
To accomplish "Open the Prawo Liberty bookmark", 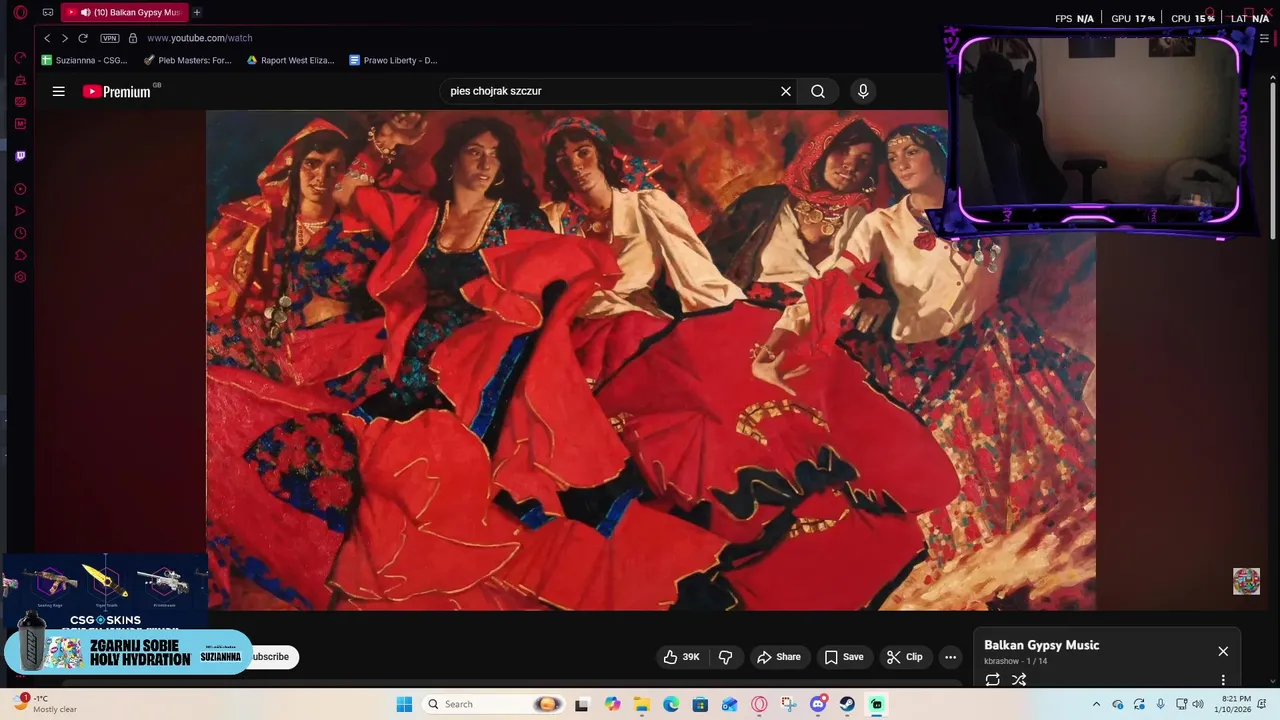I will [x=393, y=60].
